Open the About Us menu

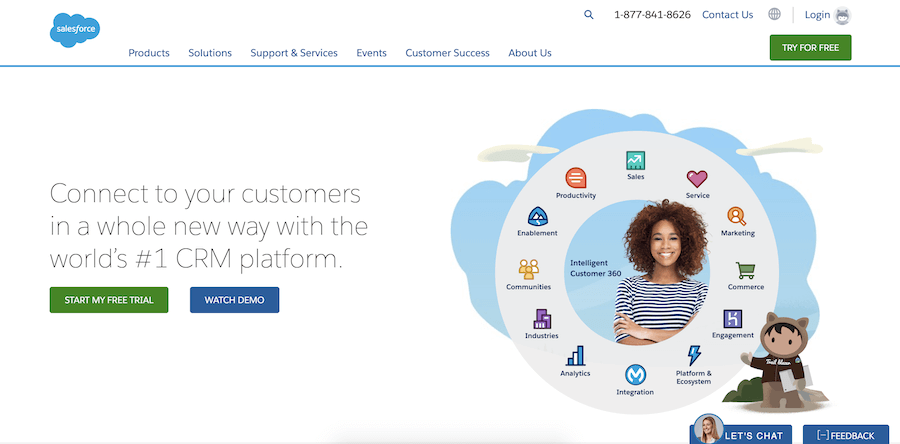click(x=530, y=53)
